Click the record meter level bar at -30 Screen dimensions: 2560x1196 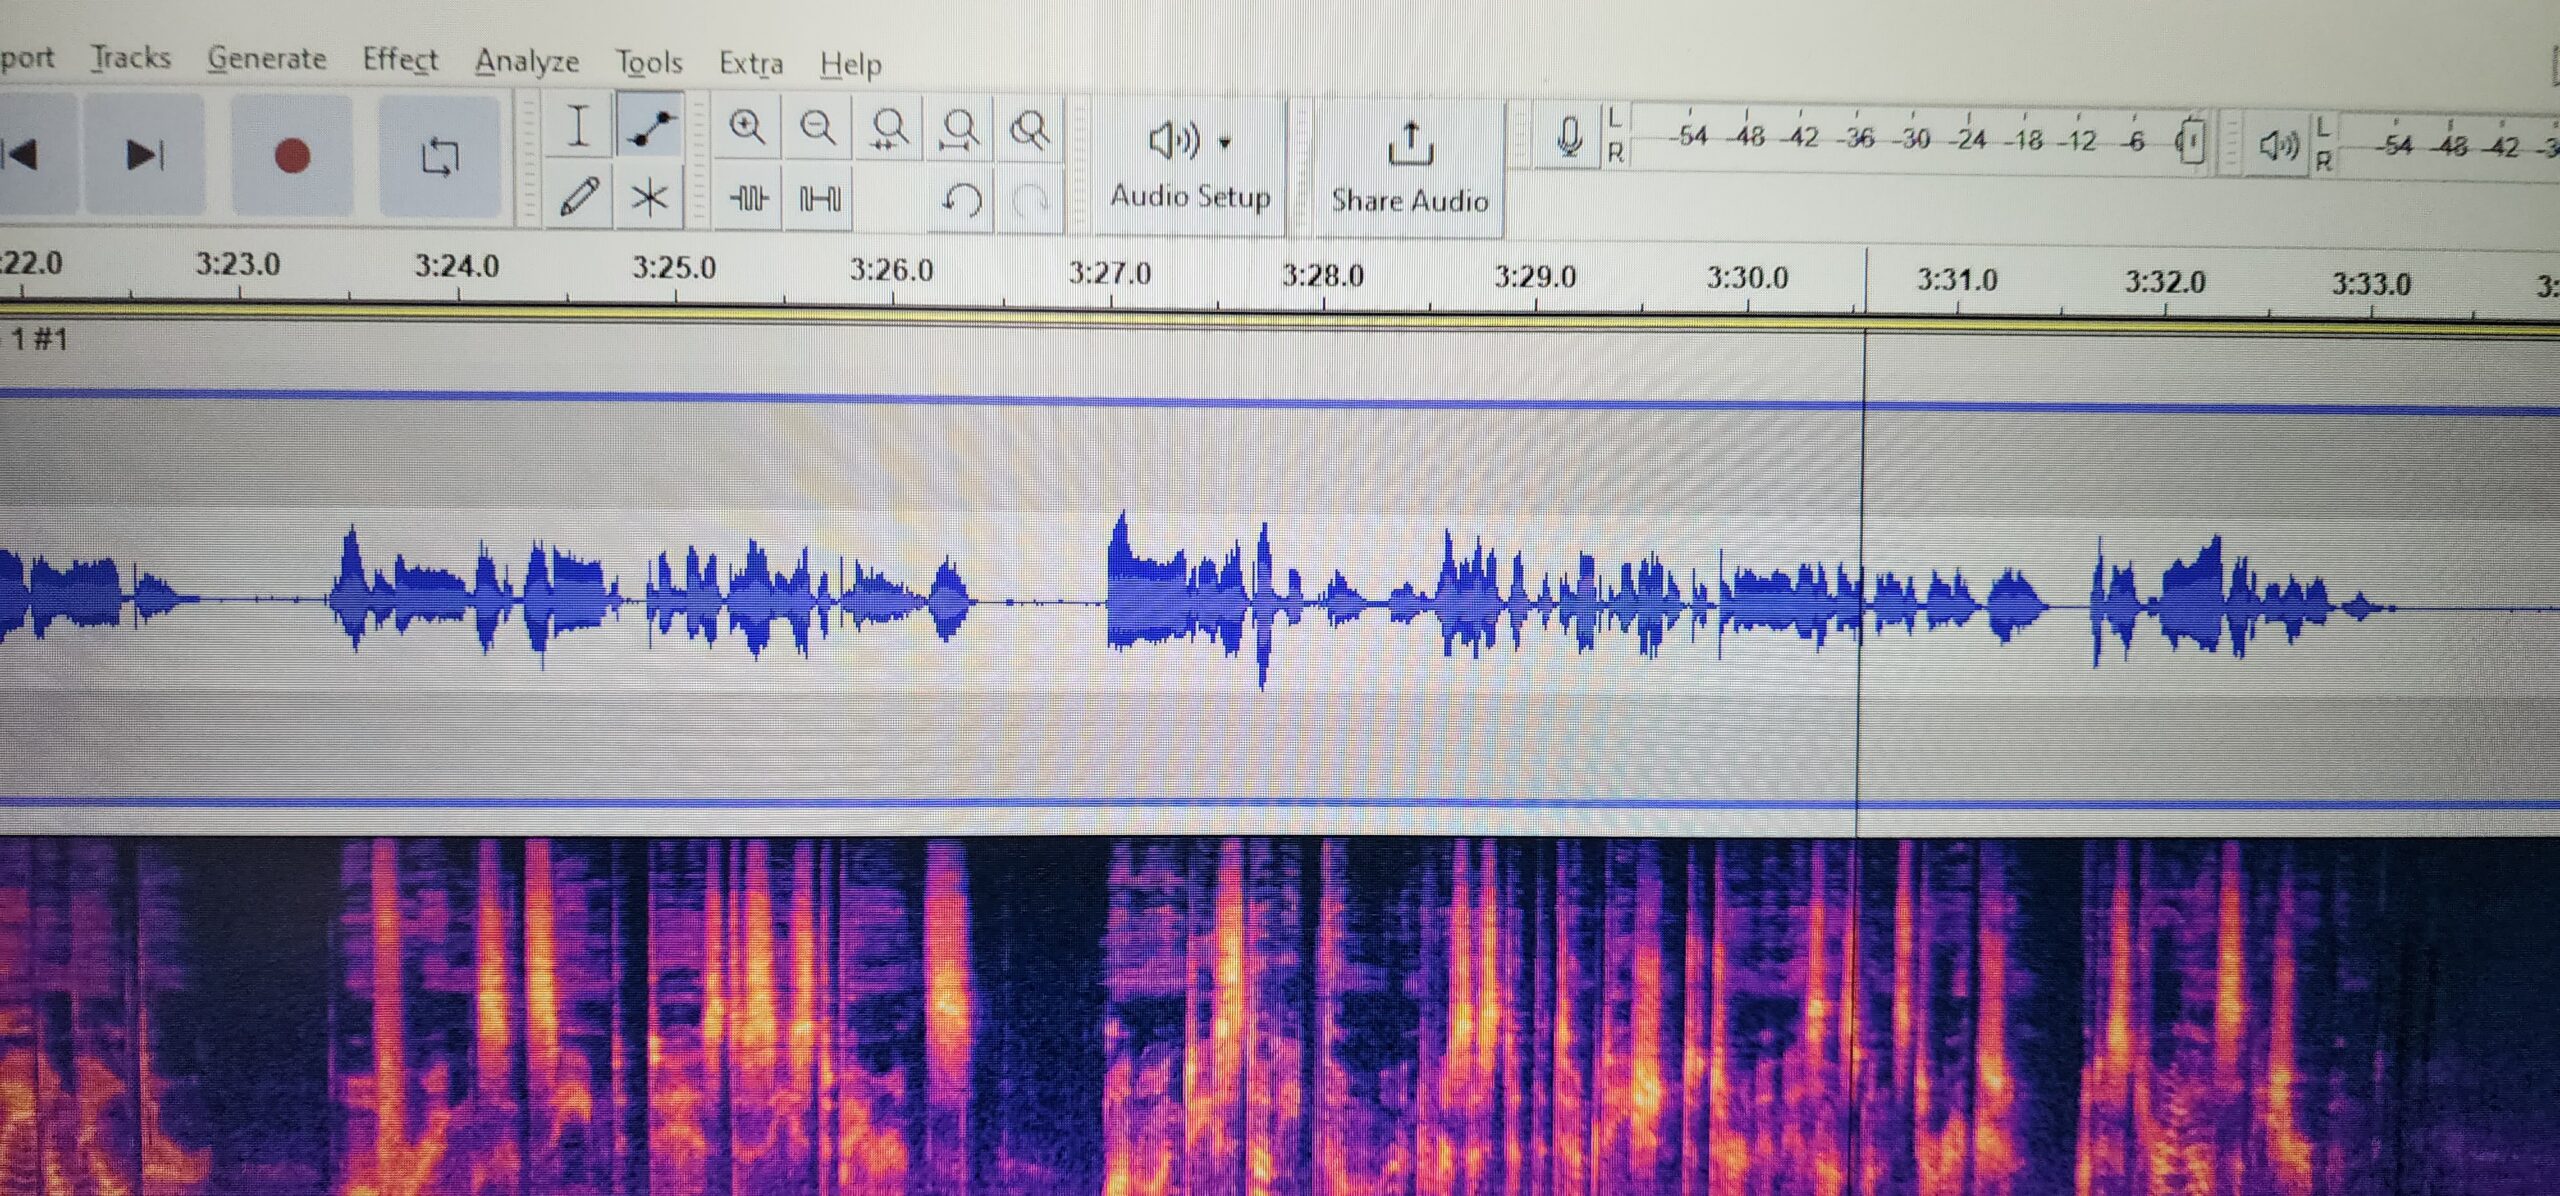(1913, 138)
